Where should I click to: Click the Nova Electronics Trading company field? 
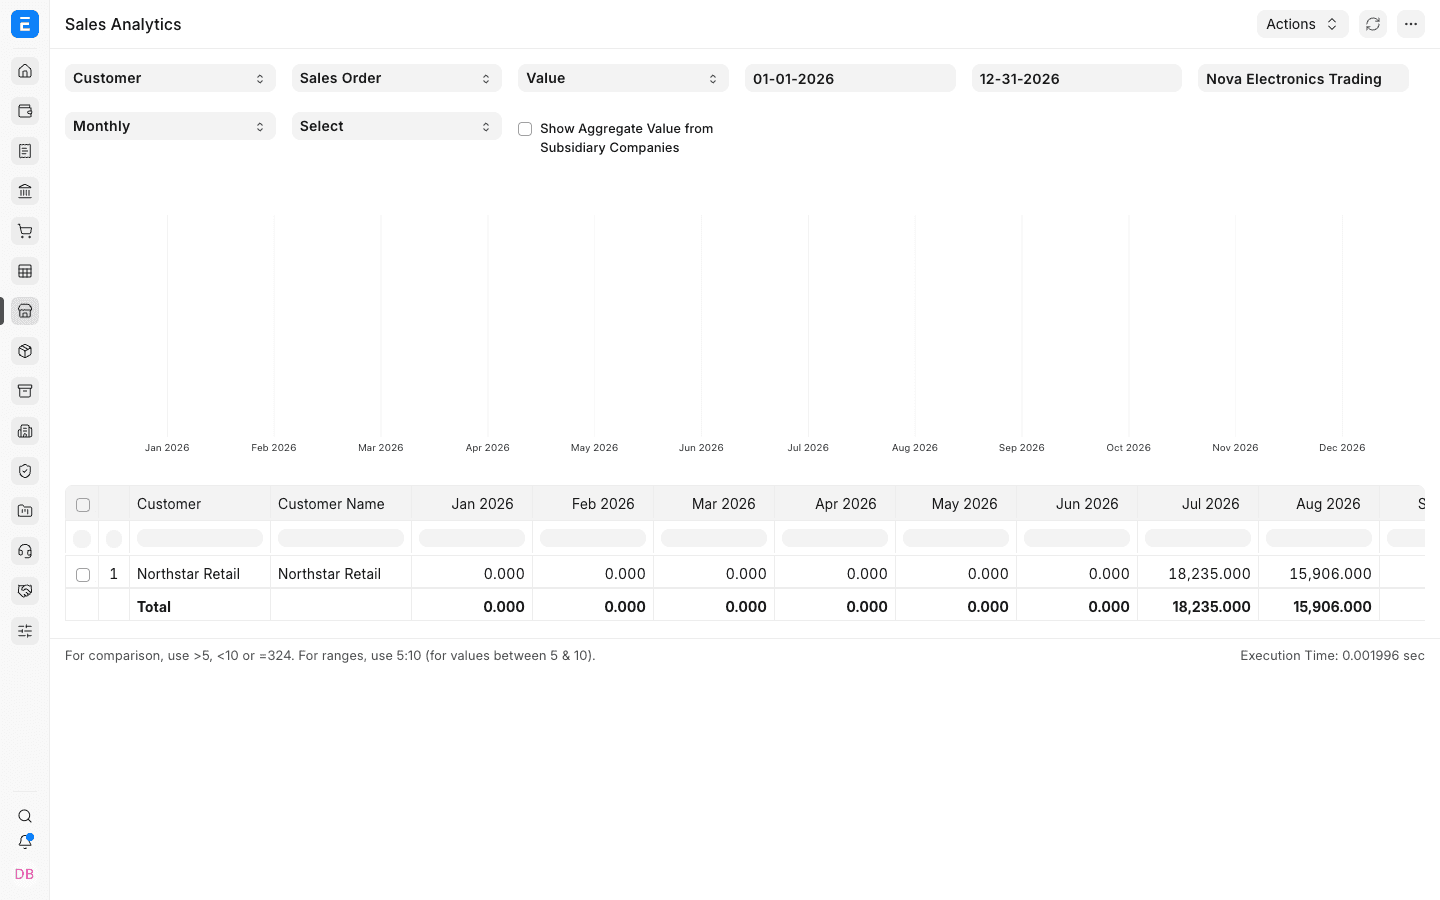(1303, 78)
